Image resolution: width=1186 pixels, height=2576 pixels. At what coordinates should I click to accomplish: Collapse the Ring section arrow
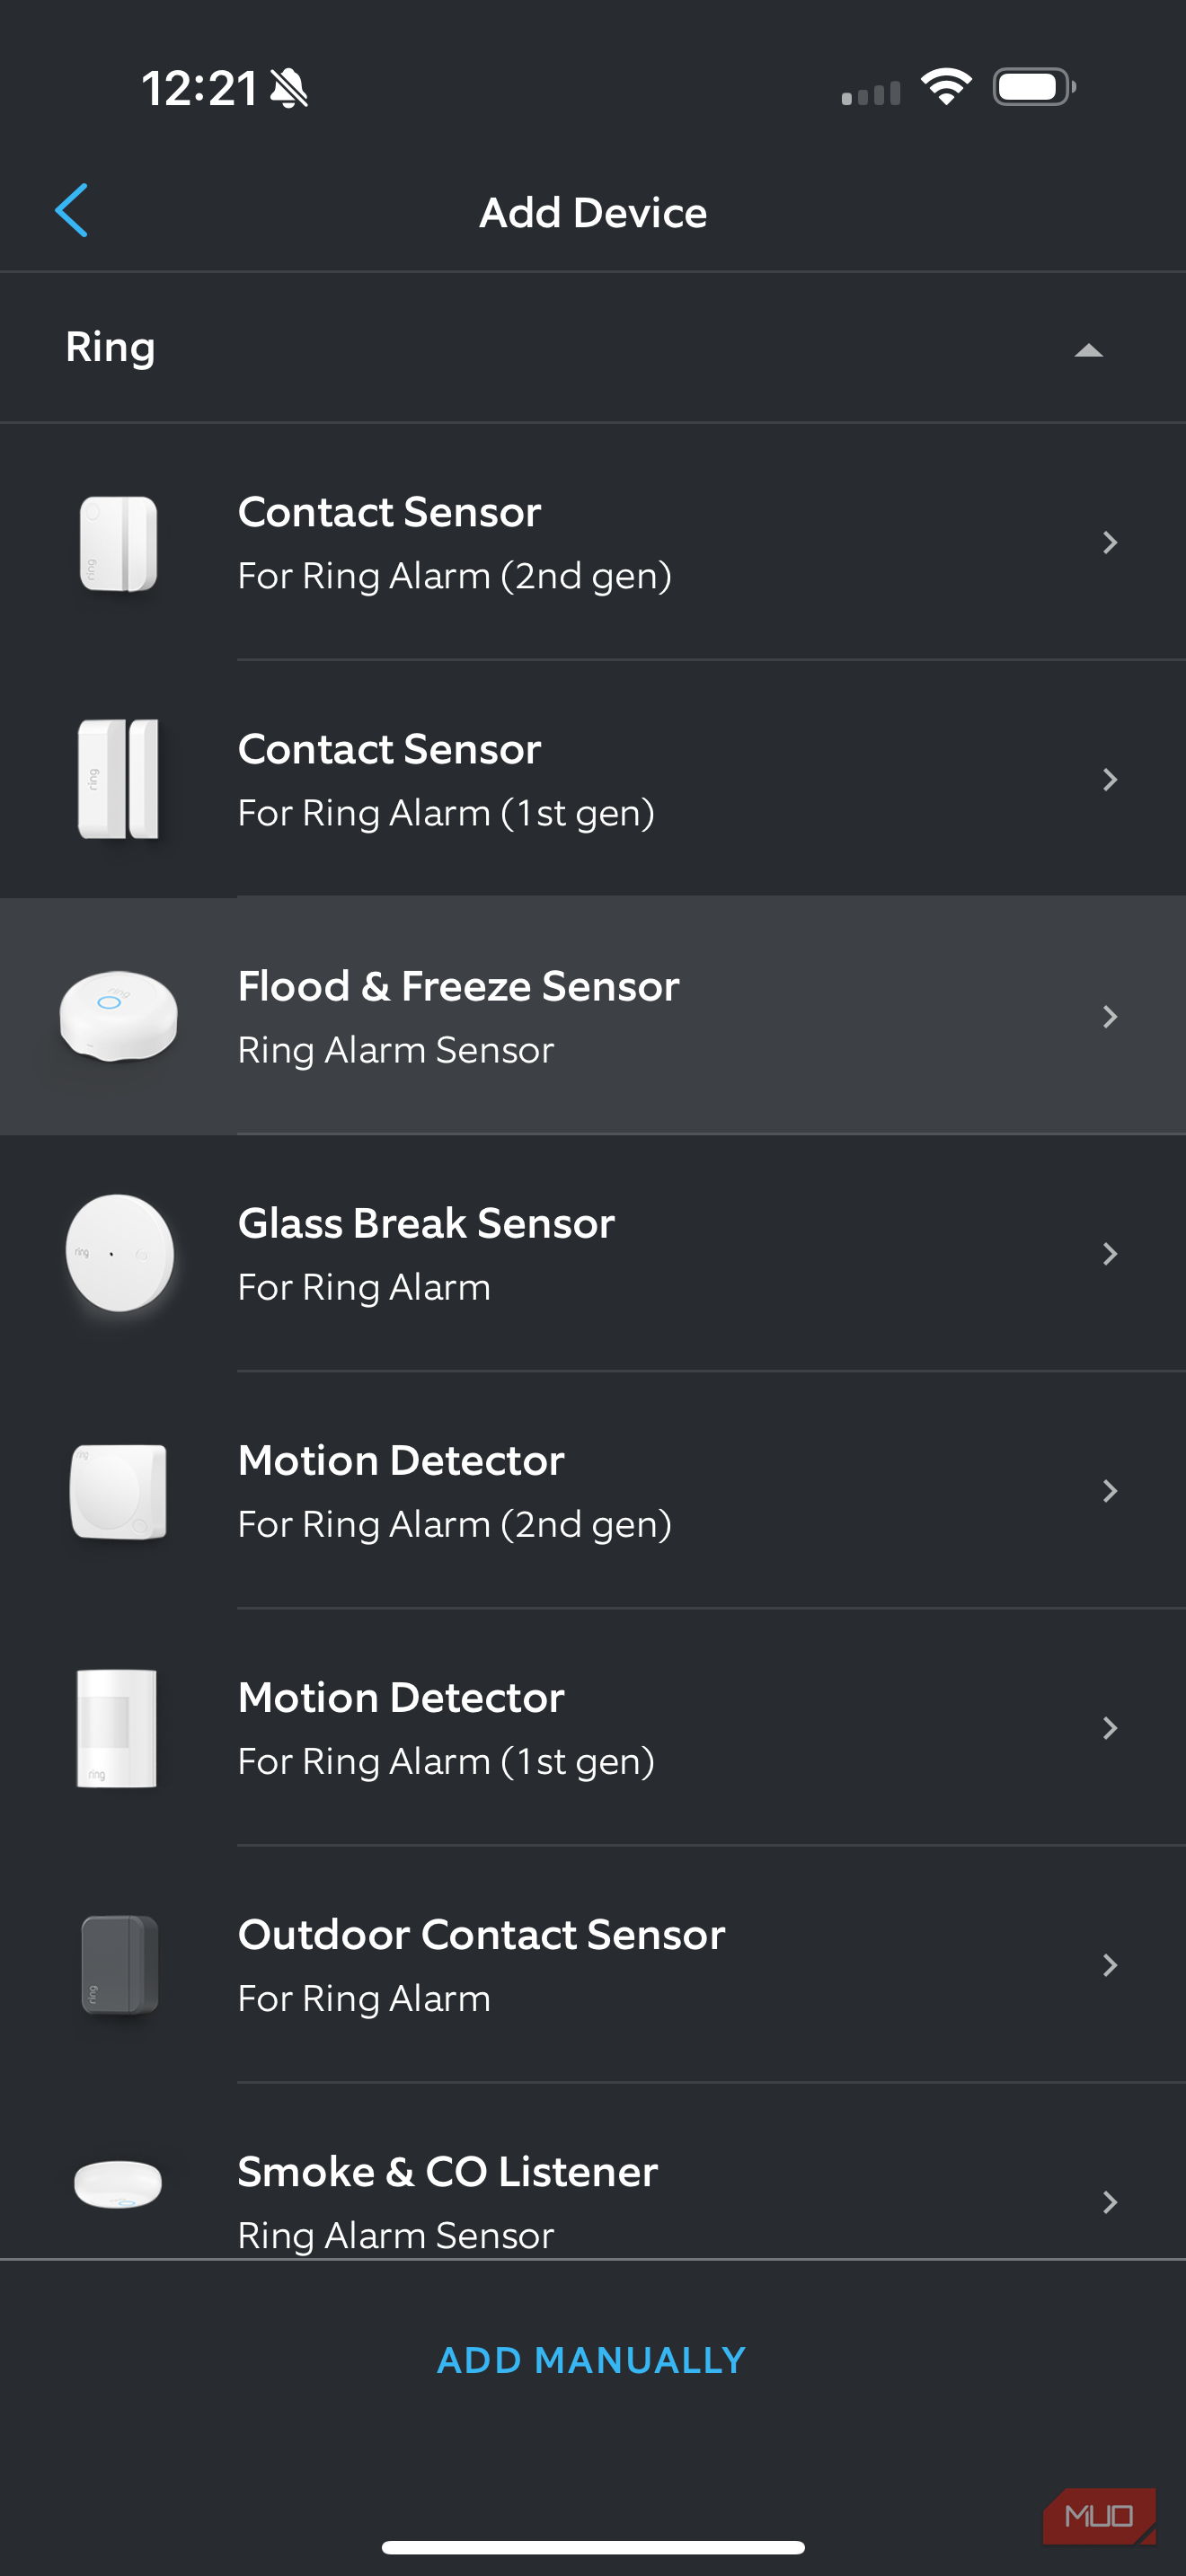[1088, 350]
